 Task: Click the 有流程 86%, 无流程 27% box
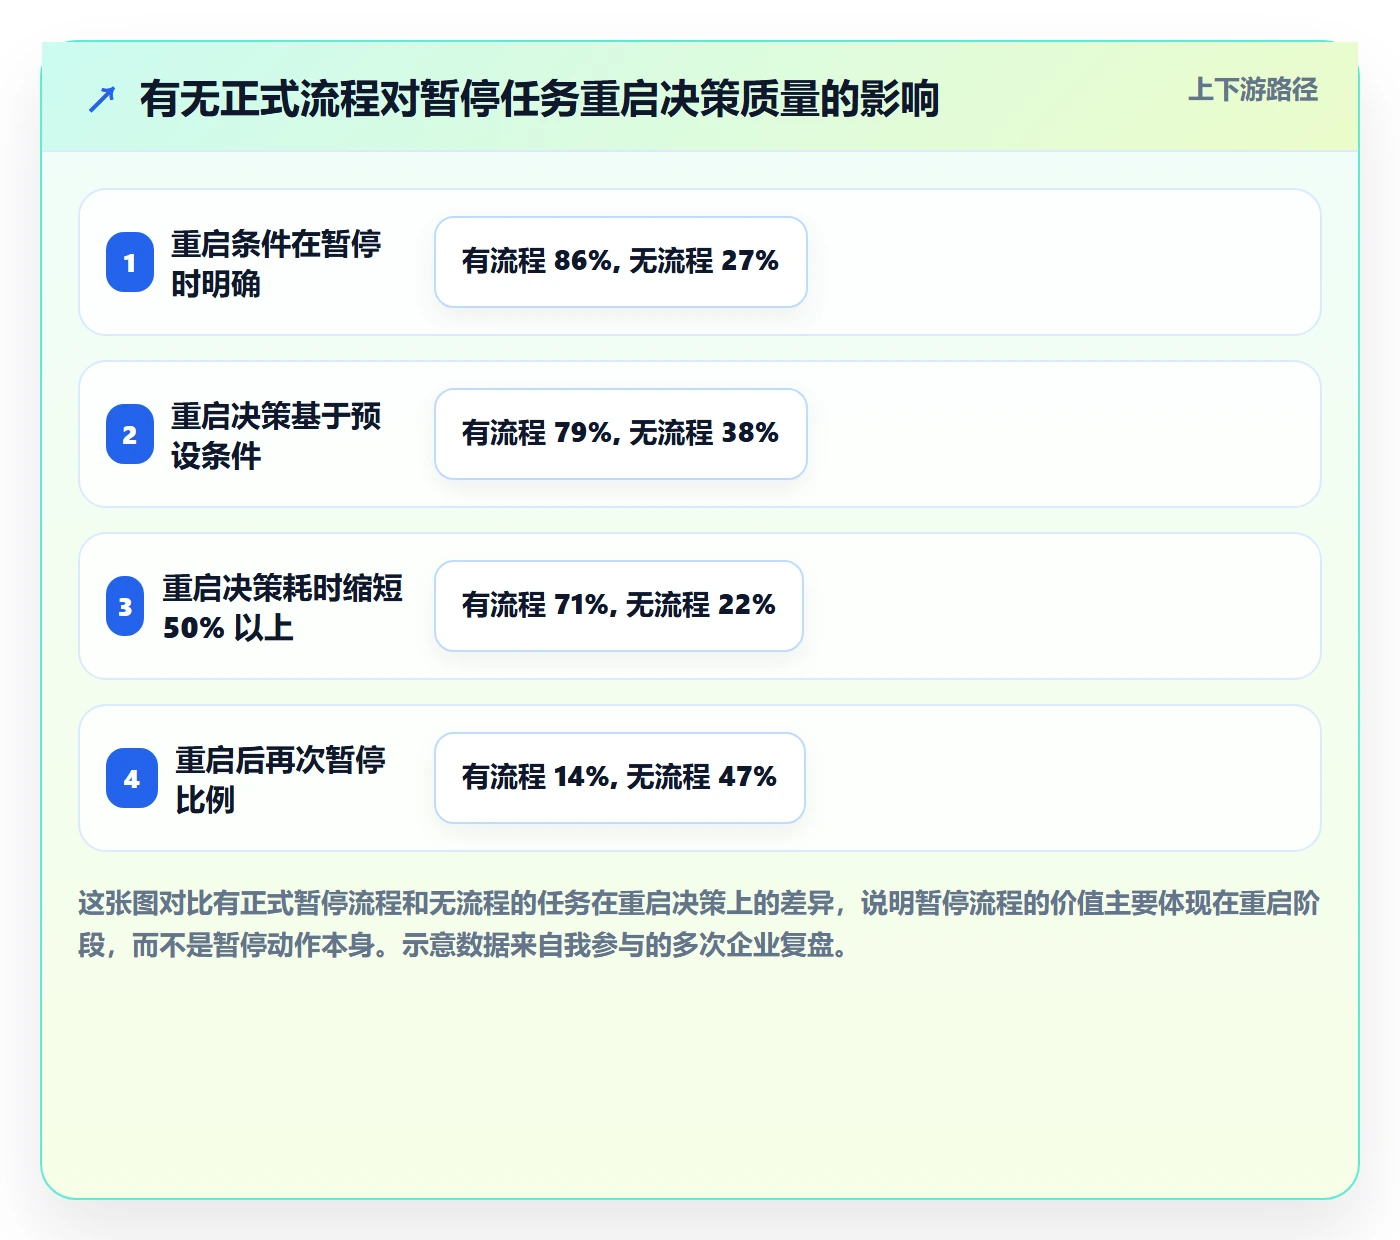[x=621, y=262]
